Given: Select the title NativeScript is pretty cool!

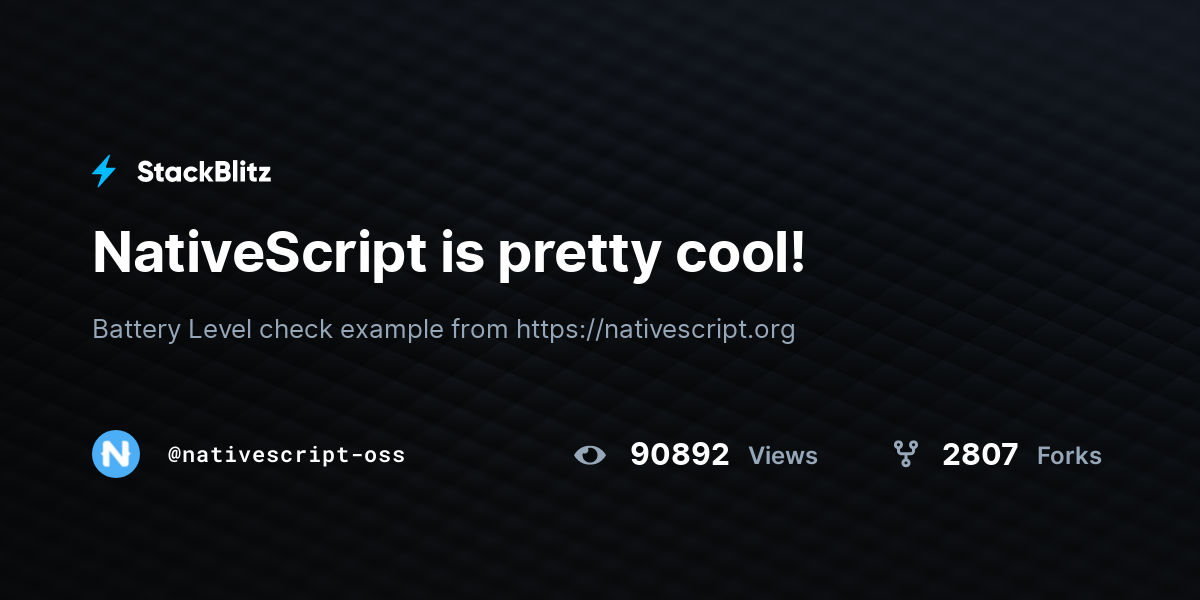Looking at the screenshot, I should (448, 253).
